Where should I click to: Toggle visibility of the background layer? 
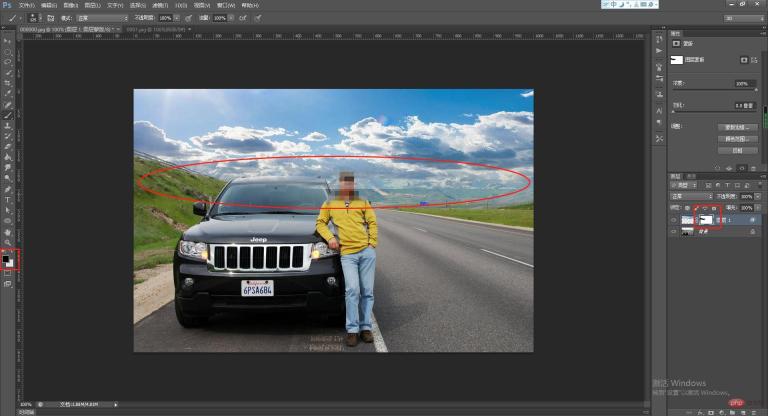[673, 231]
